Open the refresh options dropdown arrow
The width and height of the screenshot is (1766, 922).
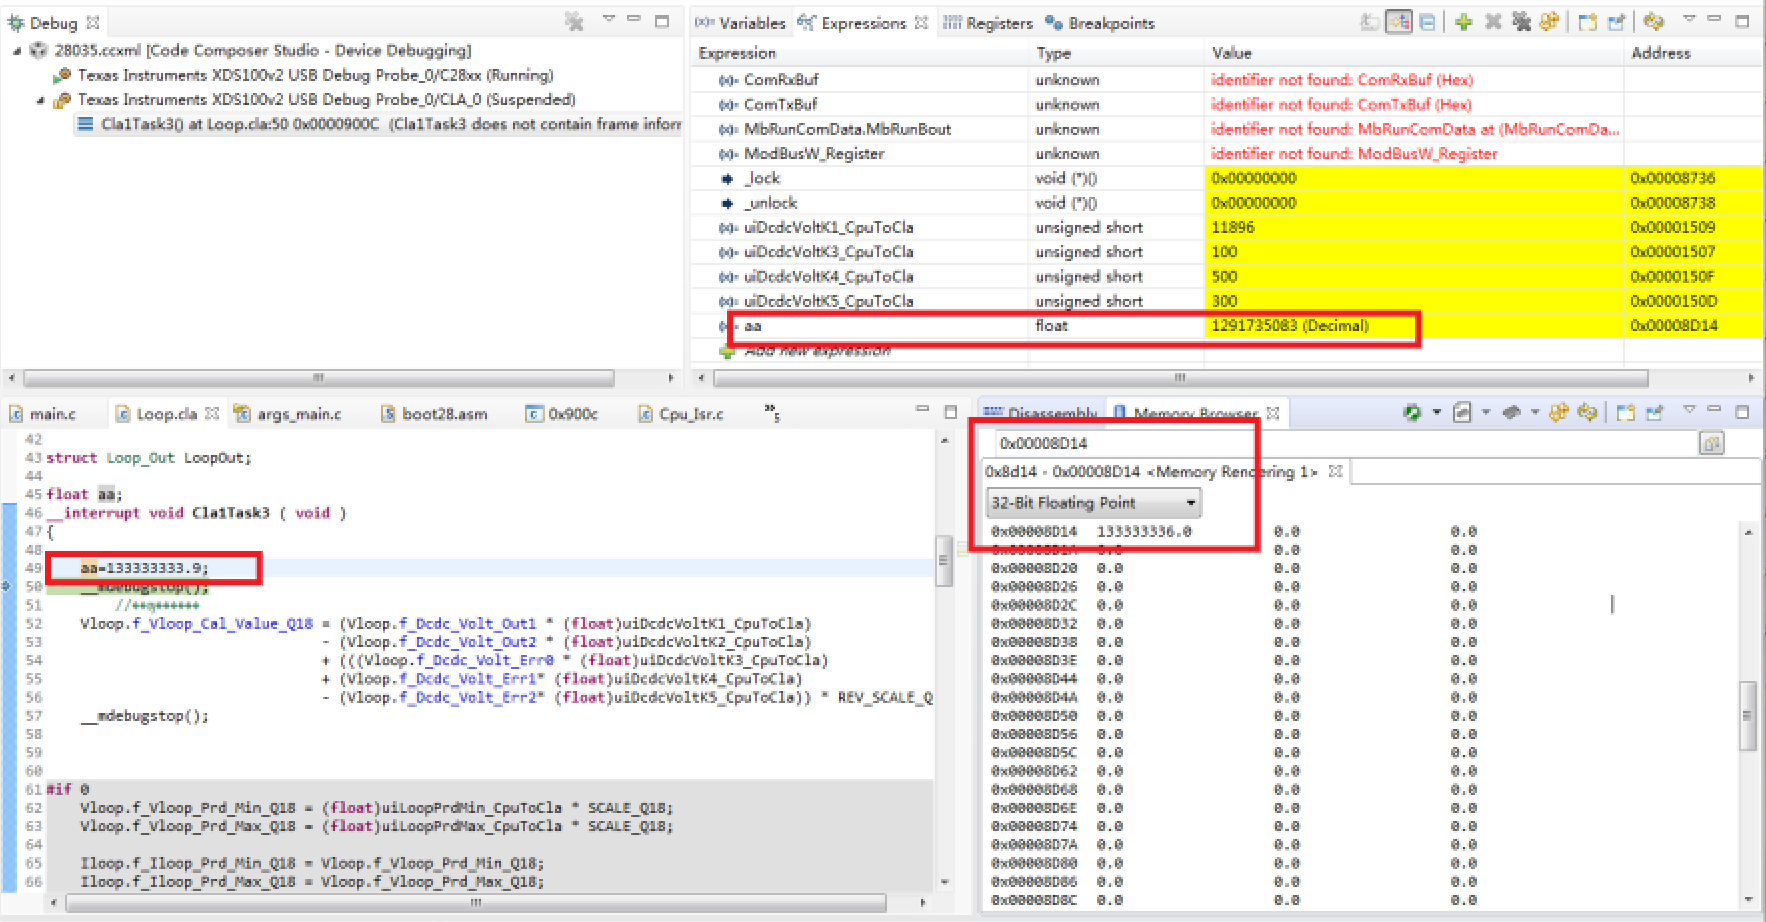1436,412
